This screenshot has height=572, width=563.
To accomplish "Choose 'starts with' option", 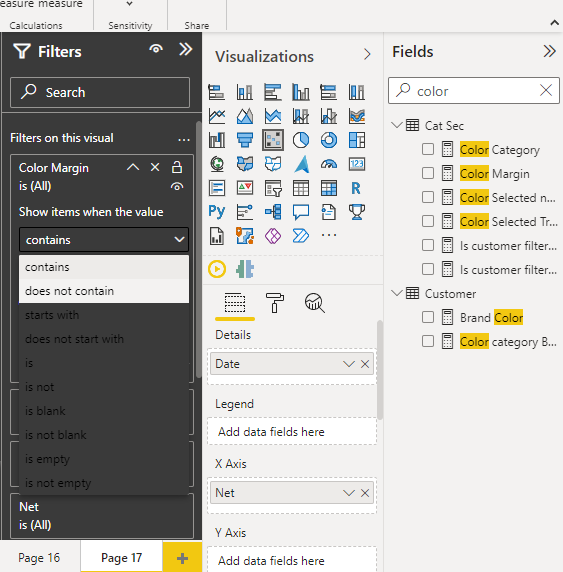I will (x=104, y=315).
